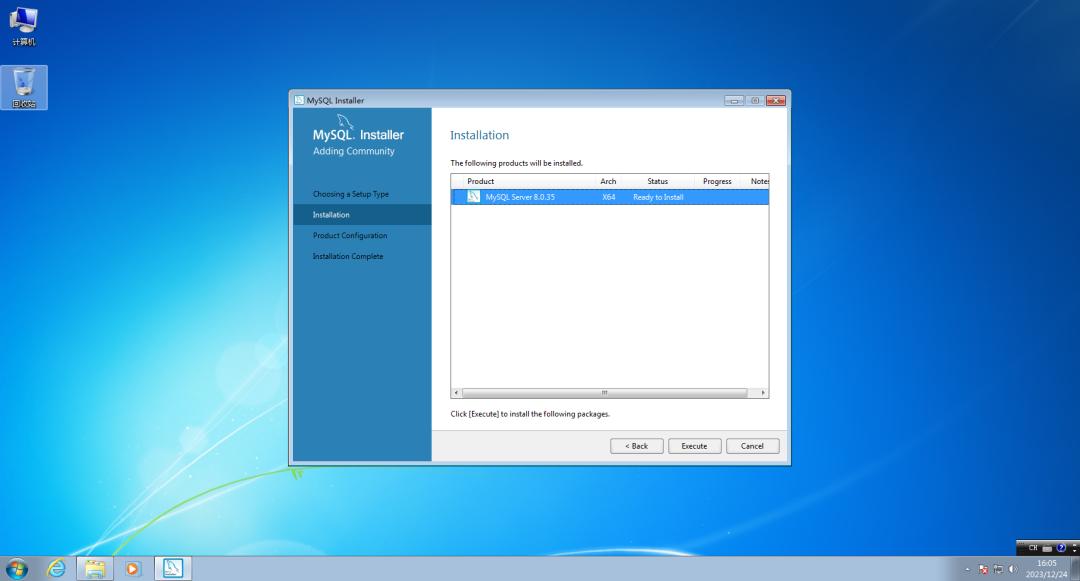Open Windows Explorer from the taskbar

pyautogui.click(x=94, y=569)
